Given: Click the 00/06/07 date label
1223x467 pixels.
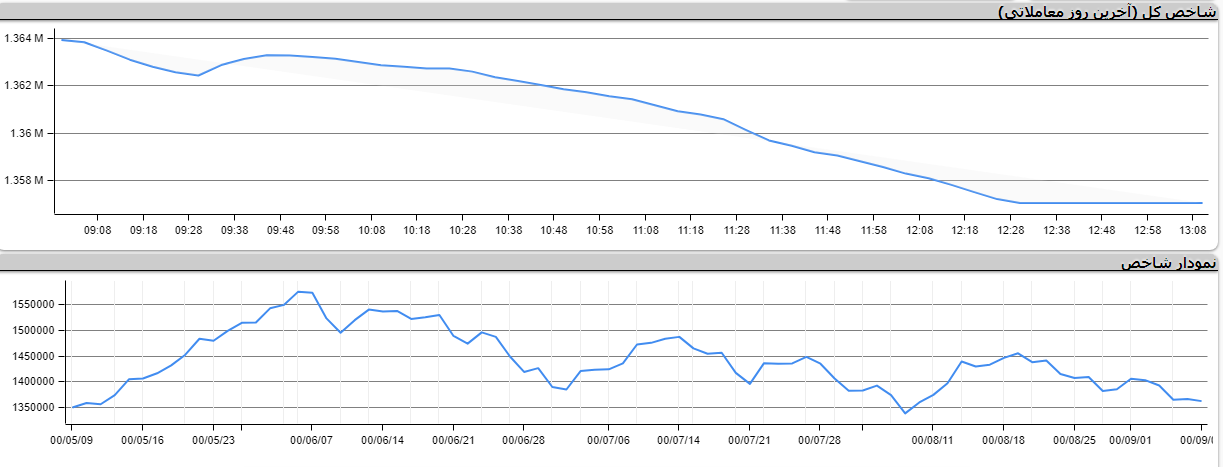Looking at the screenshot, I should pos(312,438).
